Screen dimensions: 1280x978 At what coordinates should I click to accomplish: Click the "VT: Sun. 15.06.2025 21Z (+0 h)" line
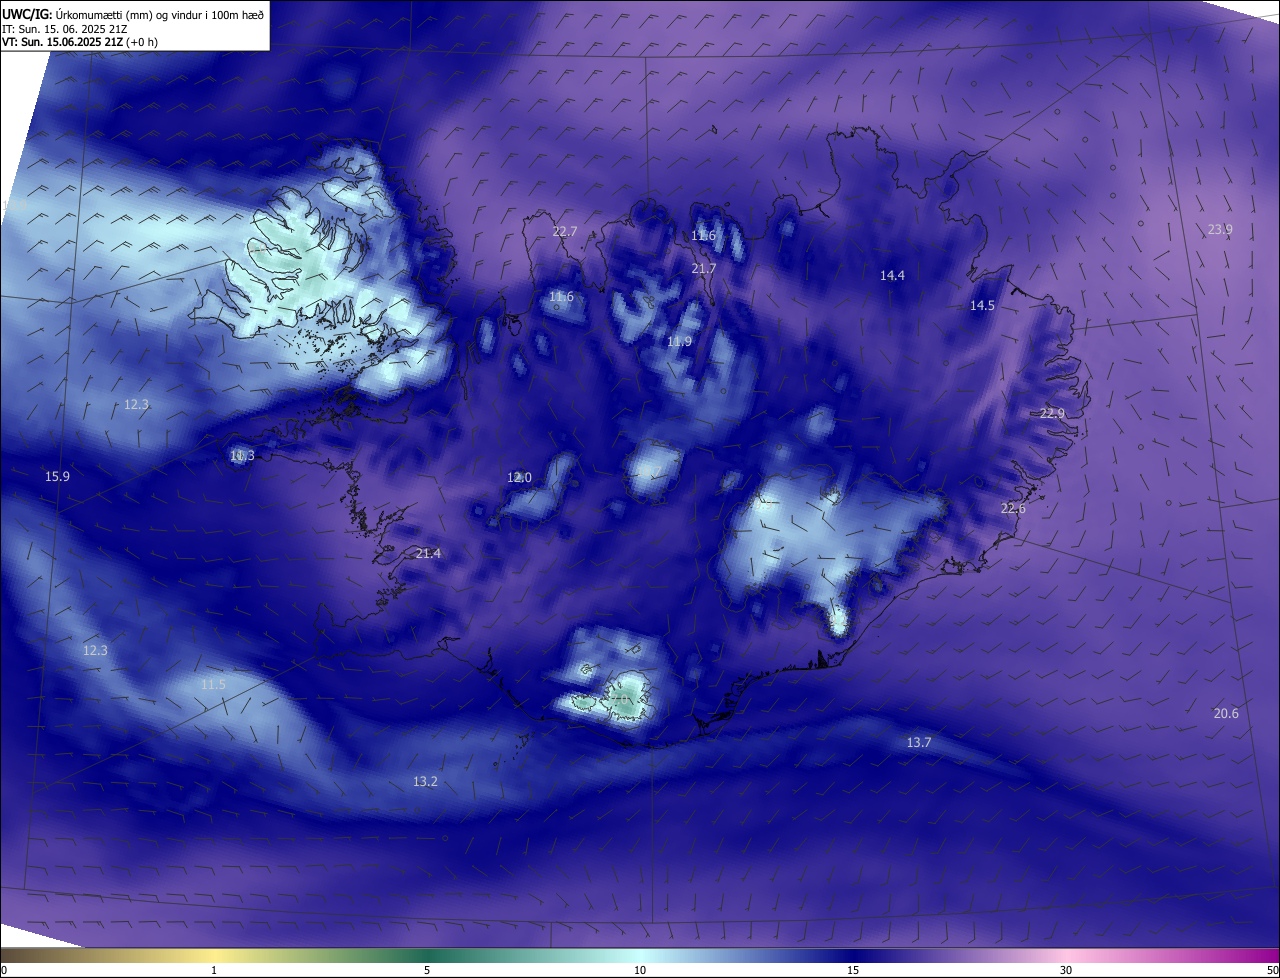click(x=80, y=42)
